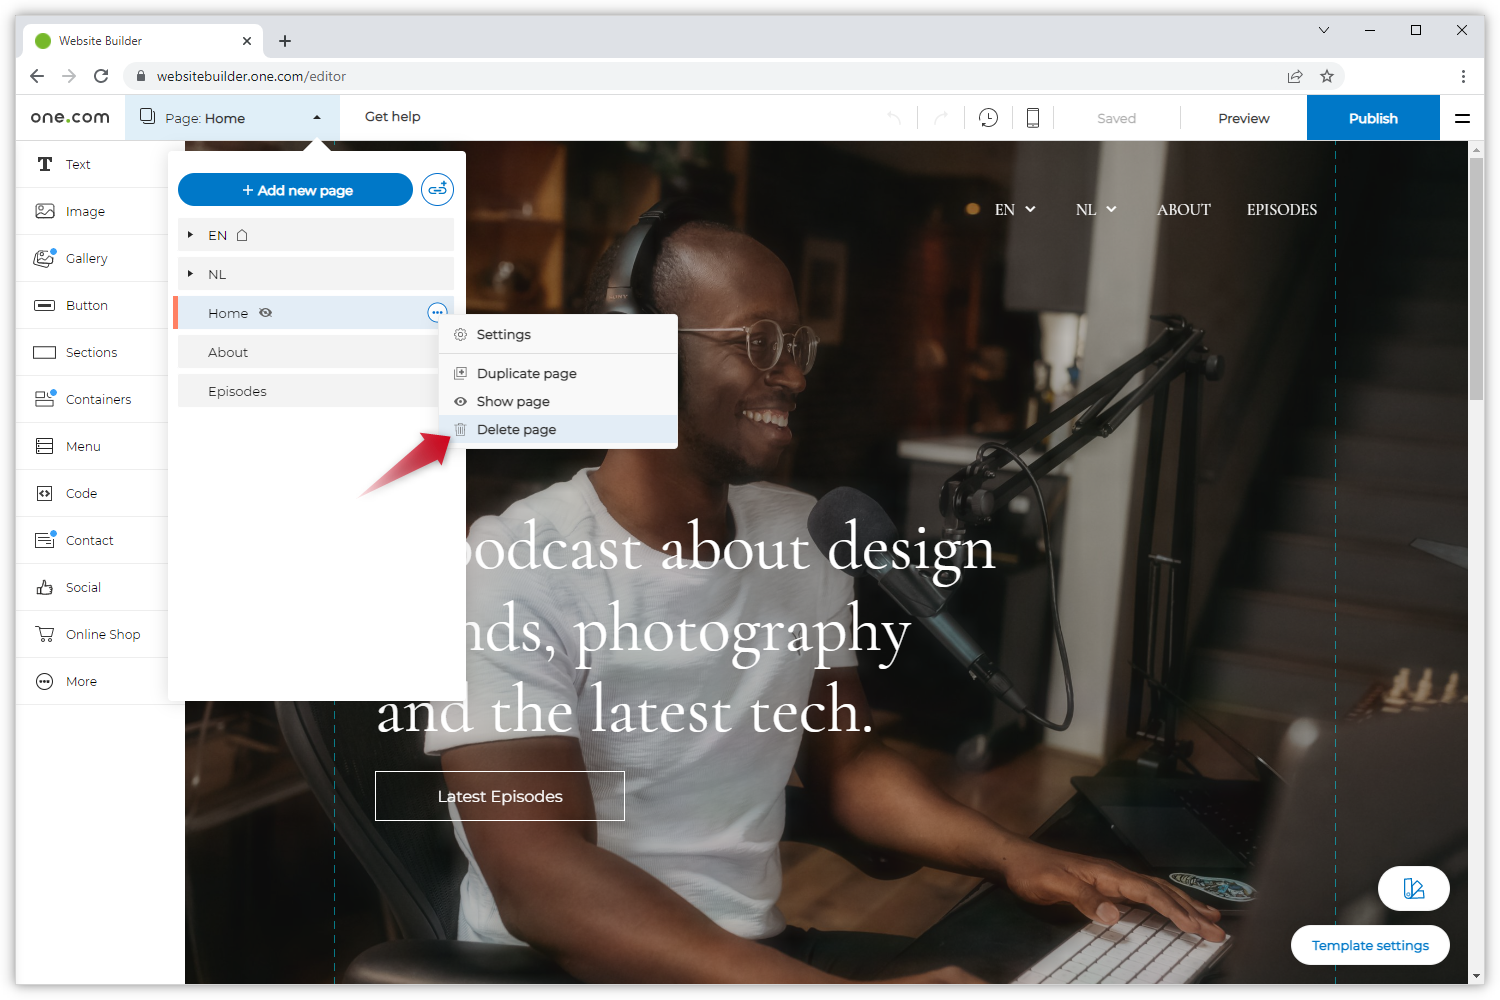Expand the NL page folder
Screen dimensions: 1500x1000
[190, 274]
